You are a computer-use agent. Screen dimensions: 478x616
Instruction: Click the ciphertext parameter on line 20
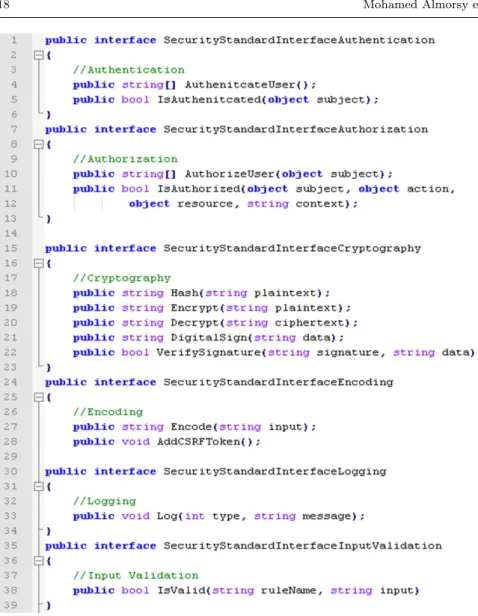tap(310, 323)
